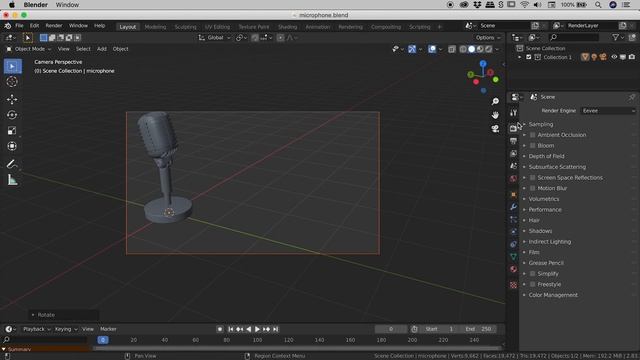Viewport: 640px width, 360px height.
Task: Click the current frame marker 0
Action: pos(103,340)
